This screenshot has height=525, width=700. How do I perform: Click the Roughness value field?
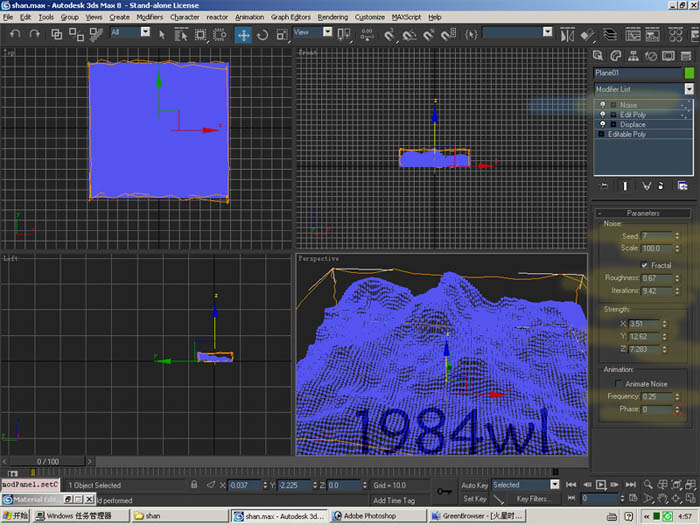tap(657, 278)
